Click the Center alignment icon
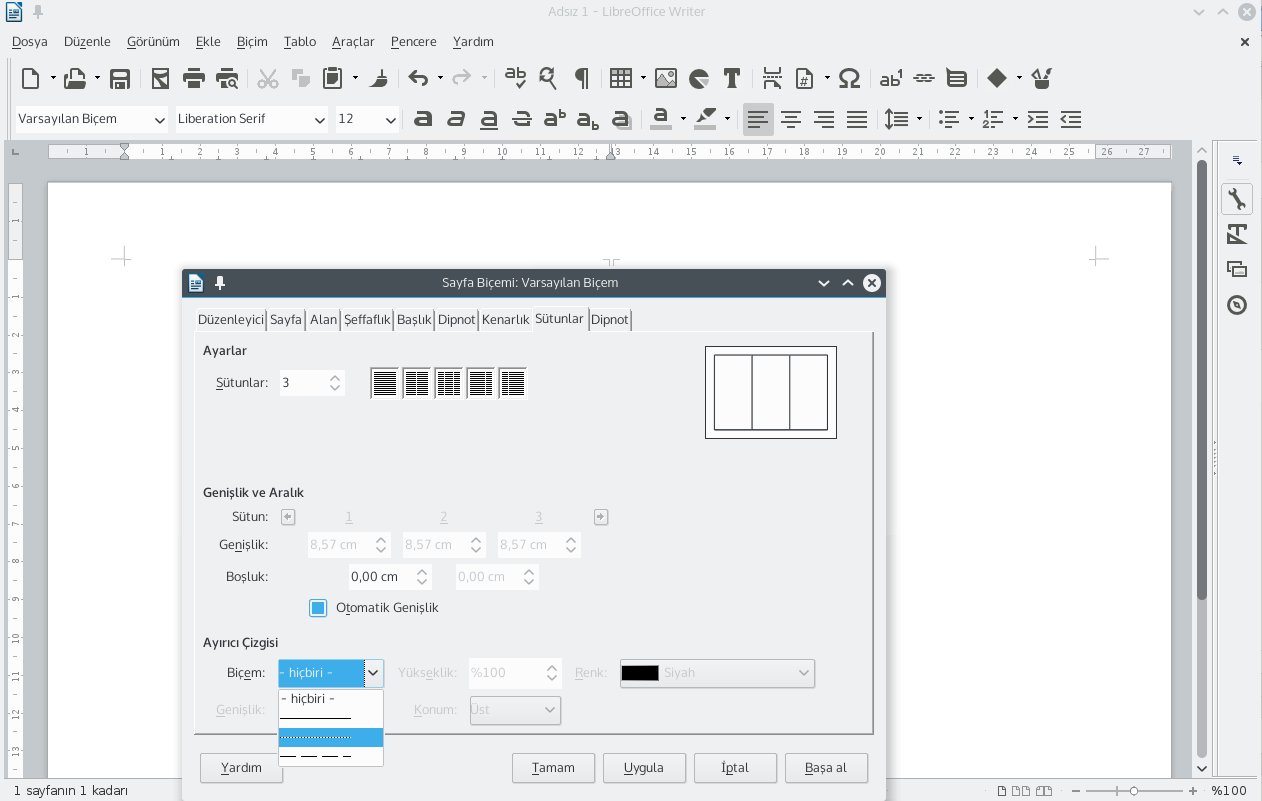 (791, 119)
